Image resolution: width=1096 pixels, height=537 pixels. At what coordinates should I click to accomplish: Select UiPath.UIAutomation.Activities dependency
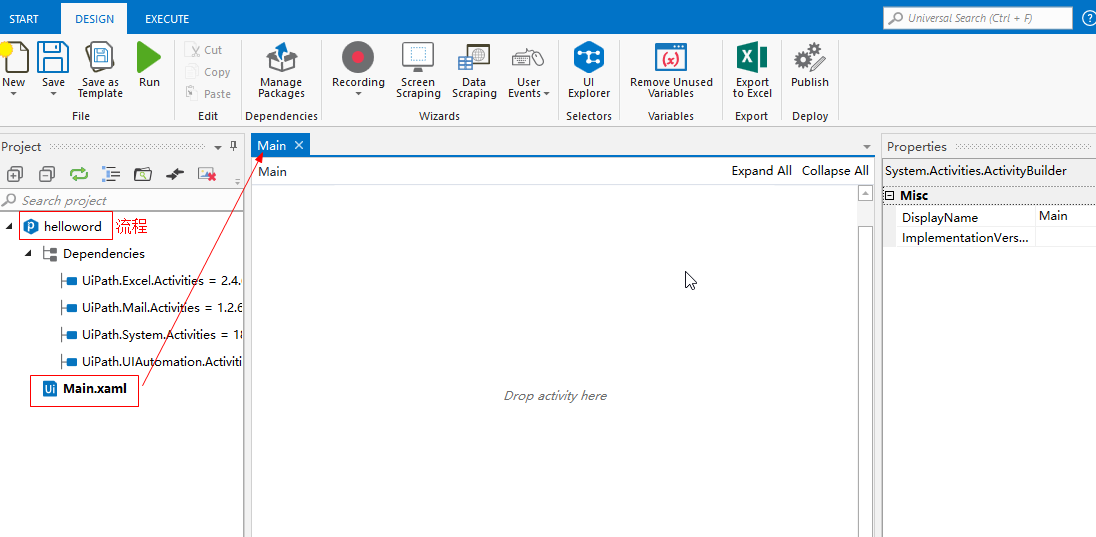coord(161,362)
